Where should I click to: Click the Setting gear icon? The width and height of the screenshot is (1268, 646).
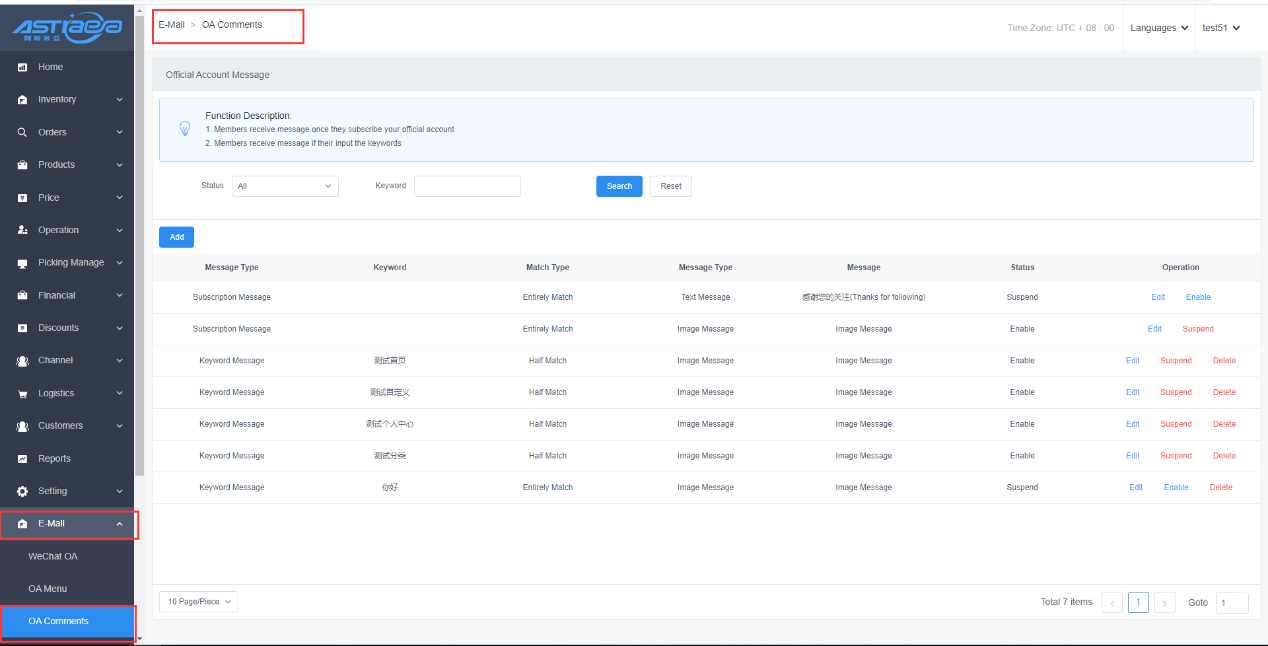(22, 491)
